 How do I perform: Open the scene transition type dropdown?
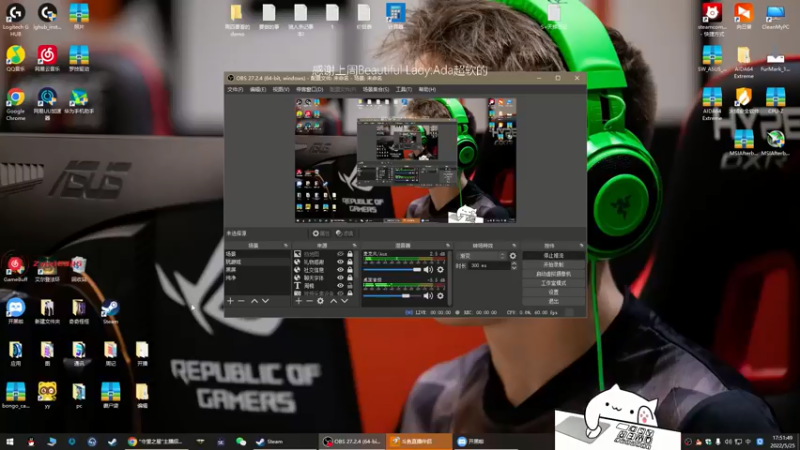(x=482, y=256)
